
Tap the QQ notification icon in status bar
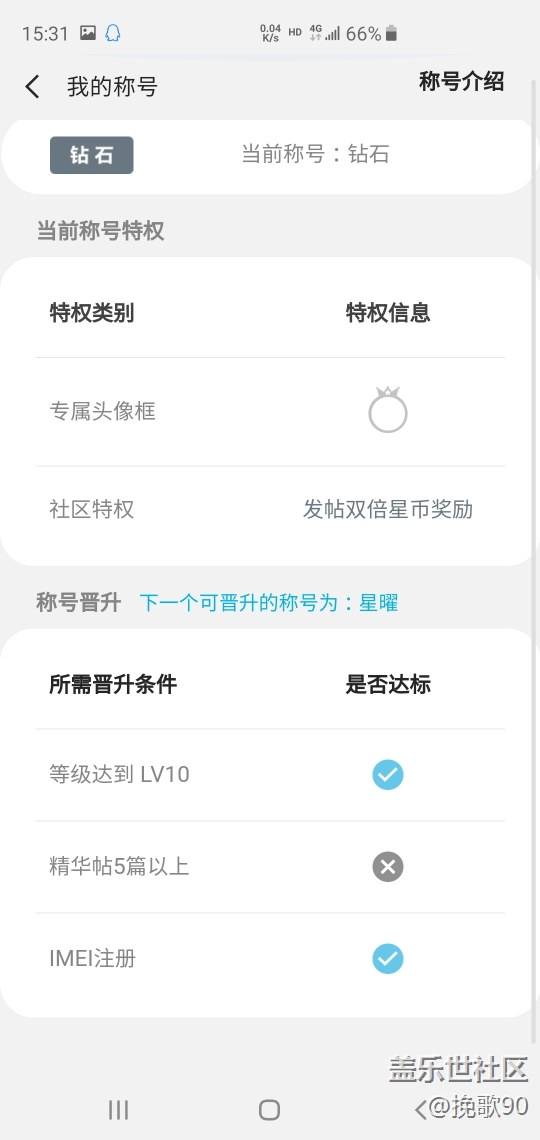click(113, 33)
